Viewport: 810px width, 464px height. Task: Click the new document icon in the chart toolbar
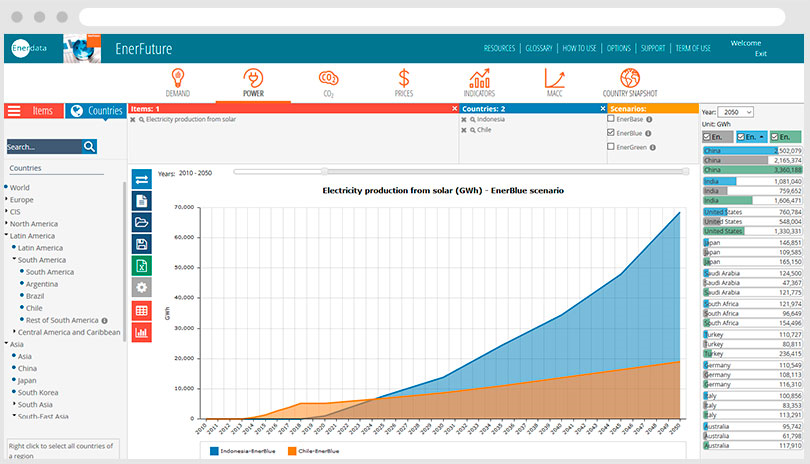[x=142, y=201]
